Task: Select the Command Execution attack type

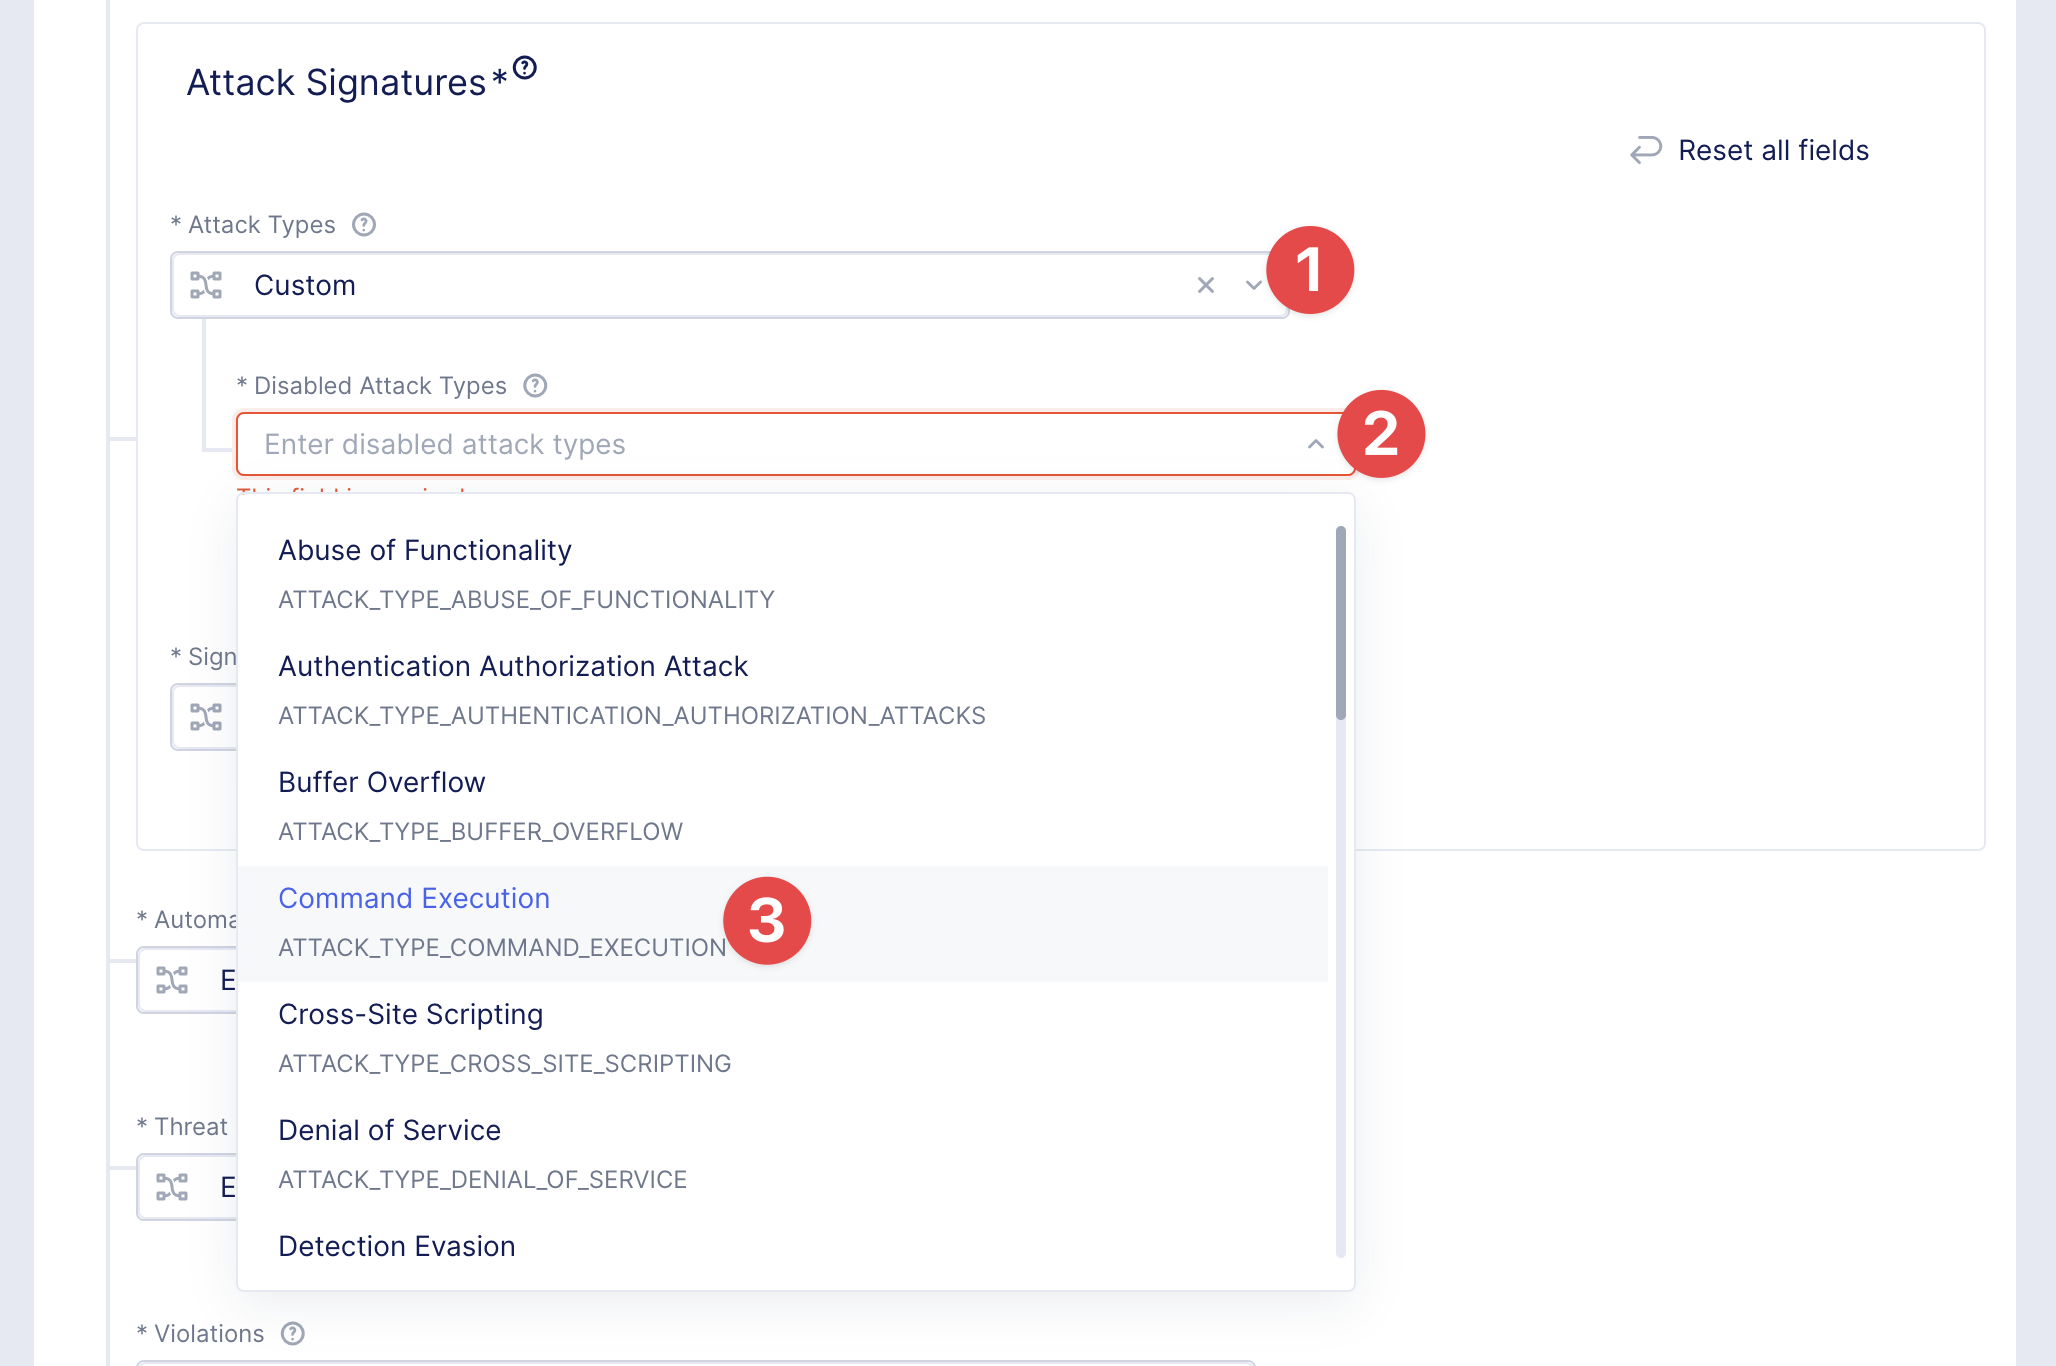Action: 414,899
